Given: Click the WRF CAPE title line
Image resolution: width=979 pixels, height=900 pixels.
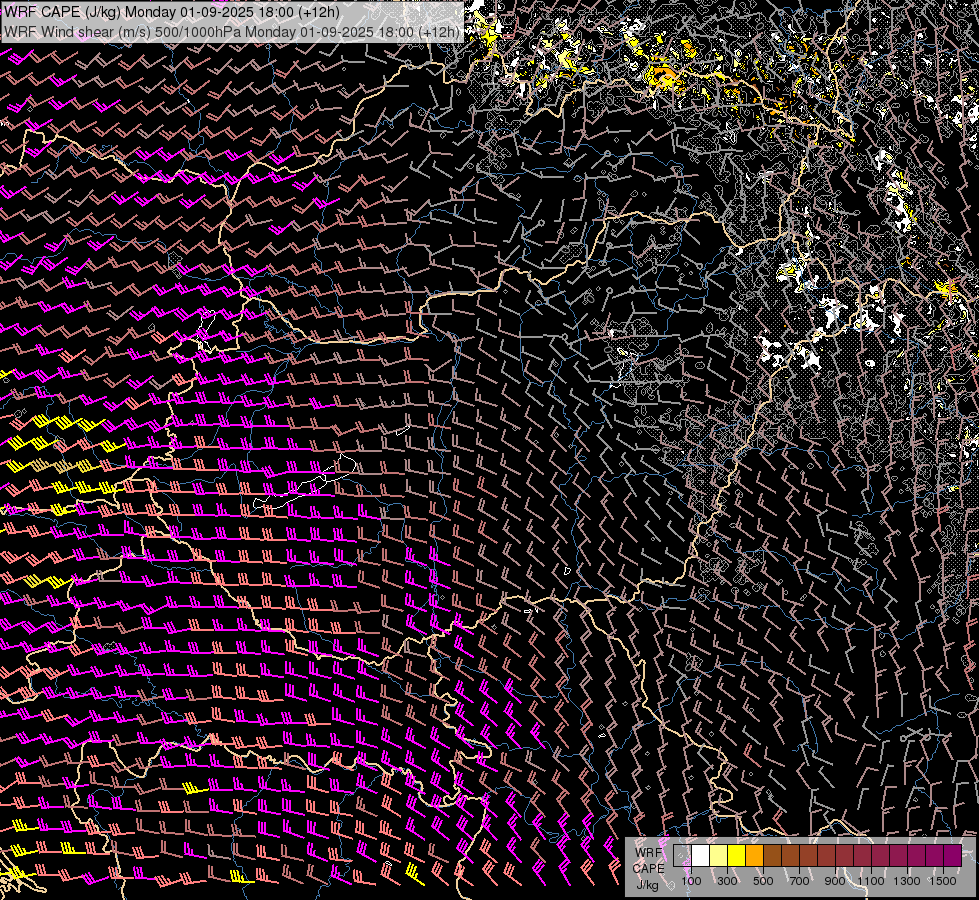Looking at the screenshot, I should click(172, 12).
